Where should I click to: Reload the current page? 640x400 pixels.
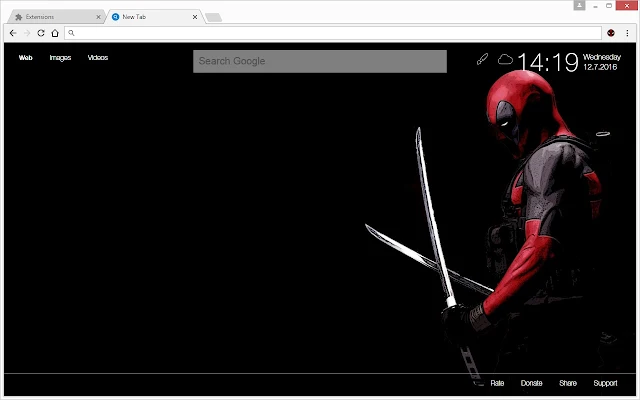pyautogui.click(x=41, y=33)
